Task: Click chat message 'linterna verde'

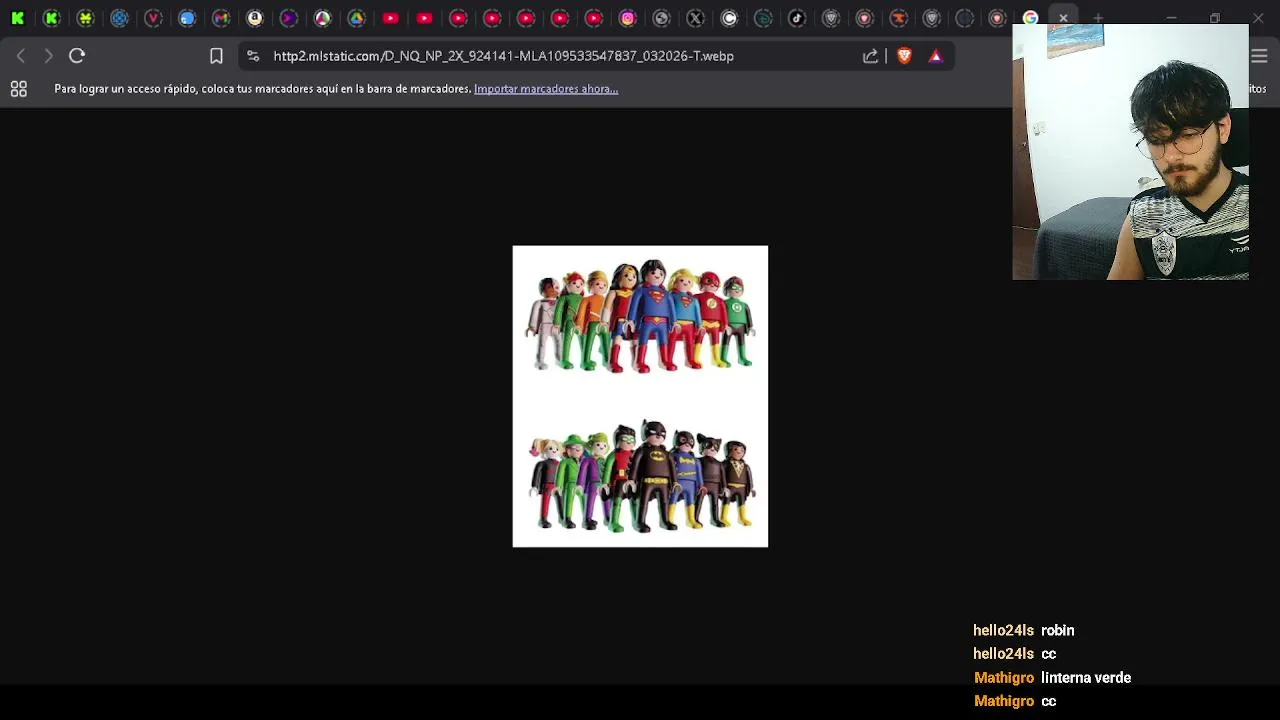Action: pyautogui.click(x=1085, y=678)
